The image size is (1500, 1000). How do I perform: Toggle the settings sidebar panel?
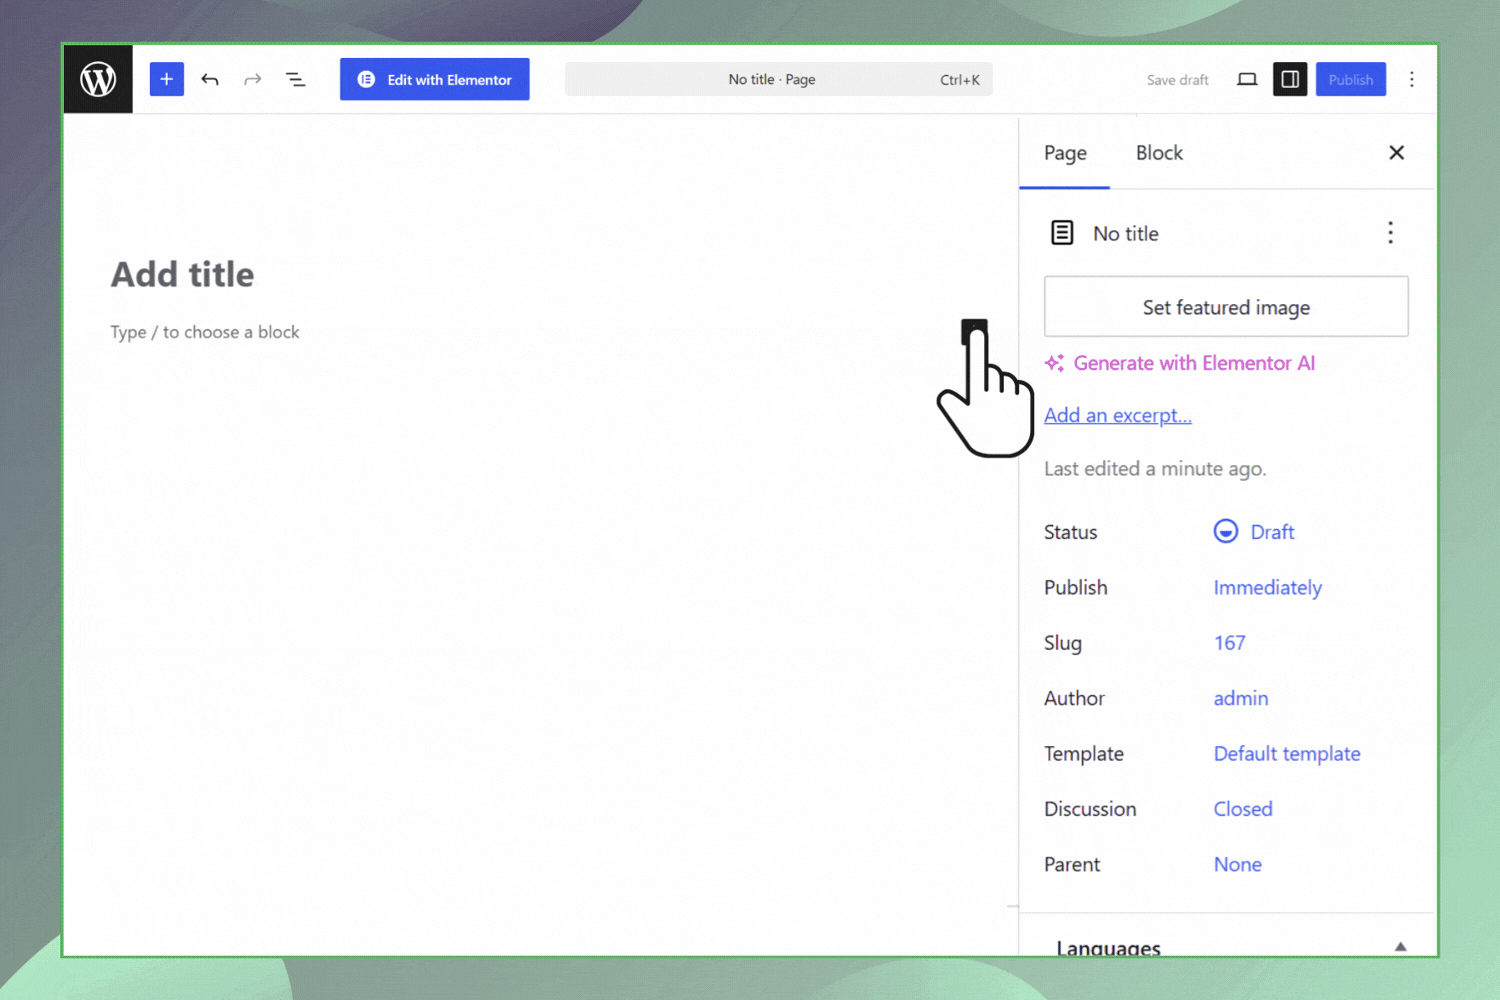coord(1290,79)
